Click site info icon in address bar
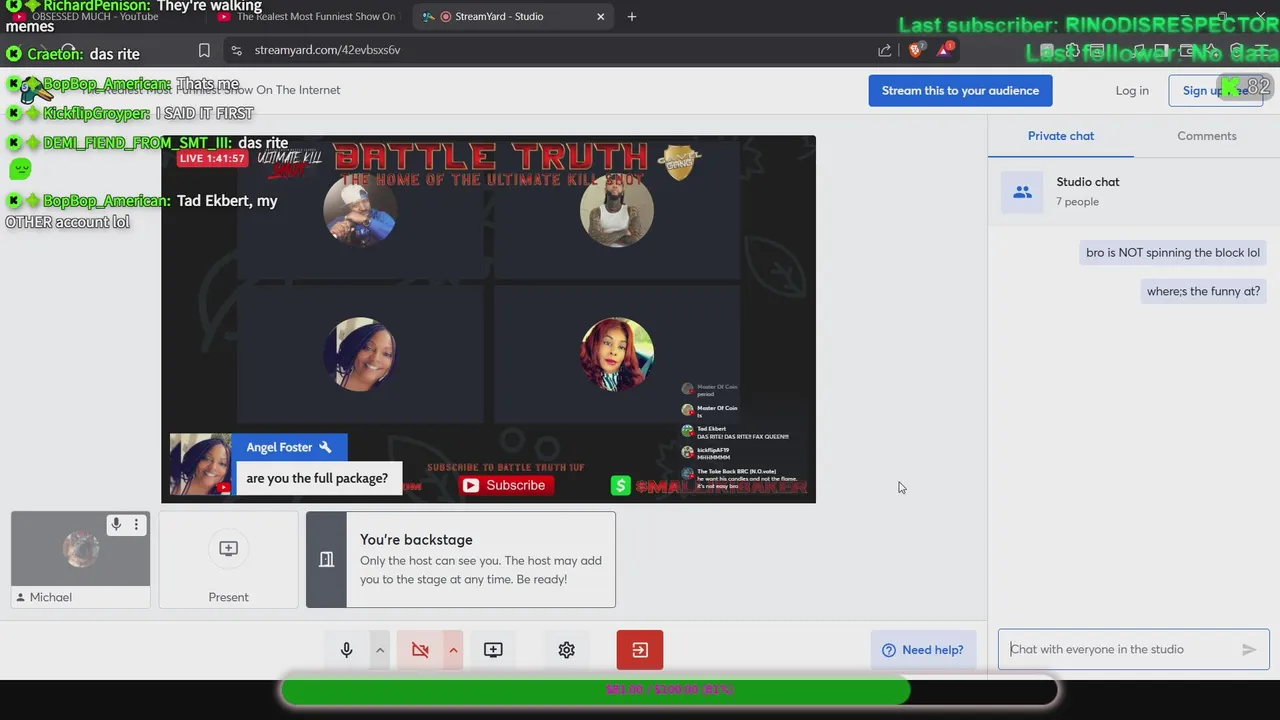 pyautogui.click(x=236, y=50)
